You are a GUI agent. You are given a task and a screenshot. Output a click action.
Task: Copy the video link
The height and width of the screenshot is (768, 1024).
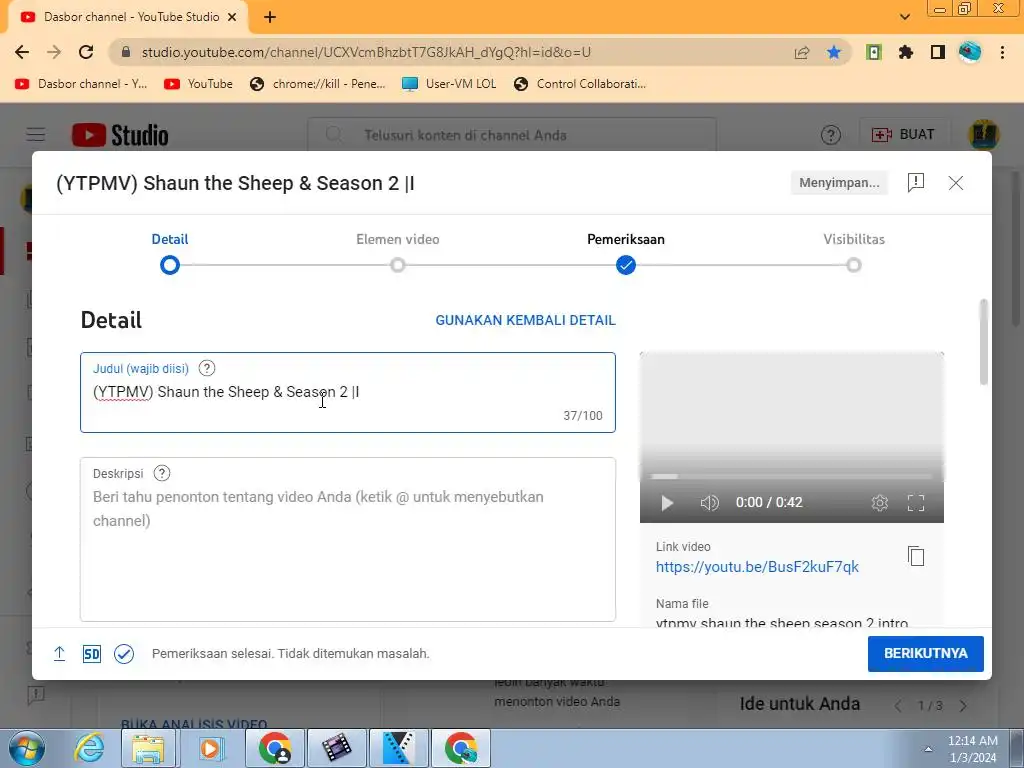(916, 556)
